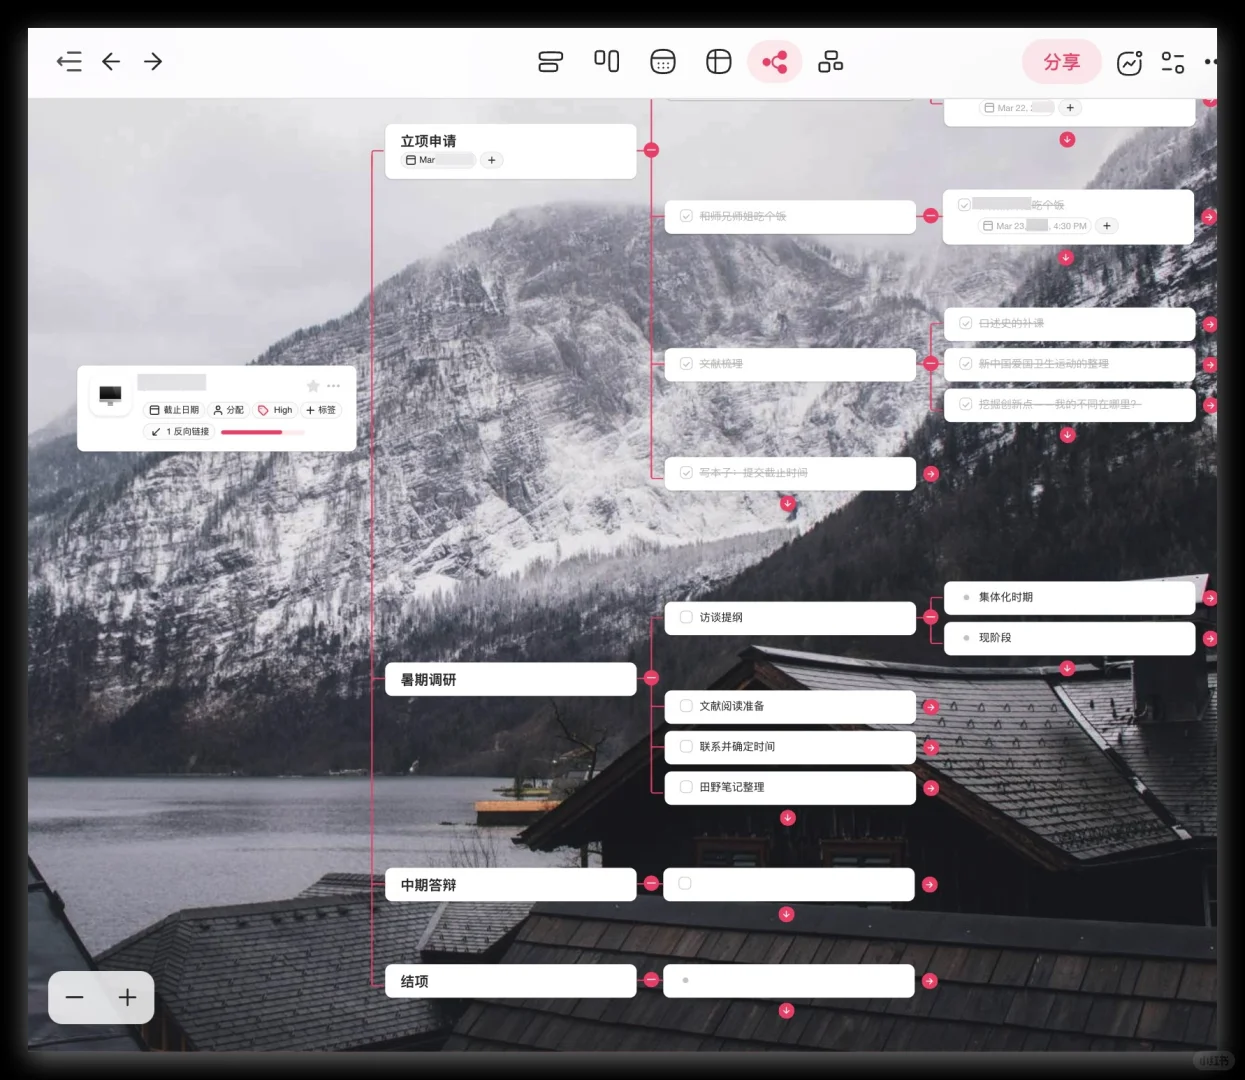Open the 1 反向链接 backlink chip

coord(180,432)
